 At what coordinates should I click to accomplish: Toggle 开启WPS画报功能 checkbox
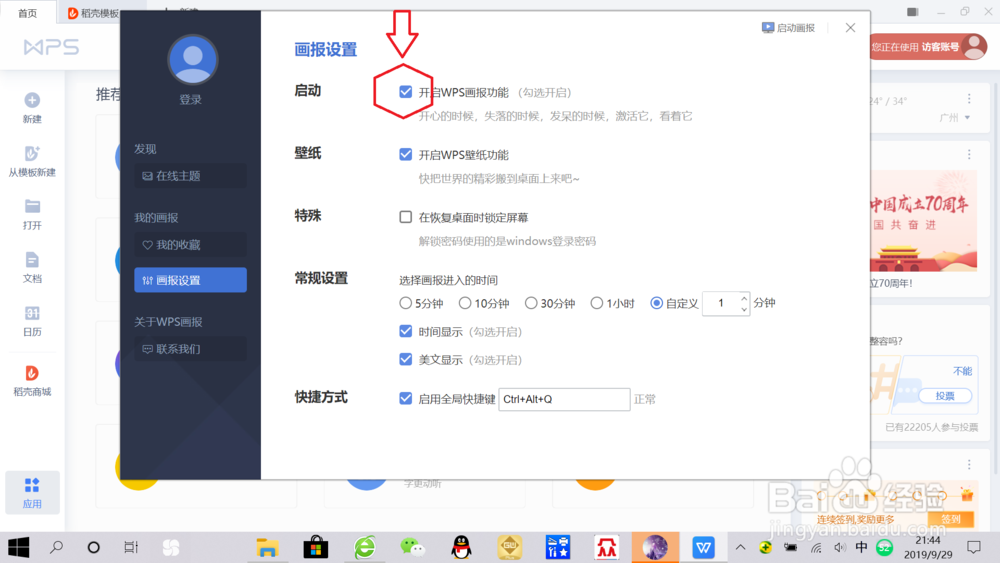[x=406, y=92]
